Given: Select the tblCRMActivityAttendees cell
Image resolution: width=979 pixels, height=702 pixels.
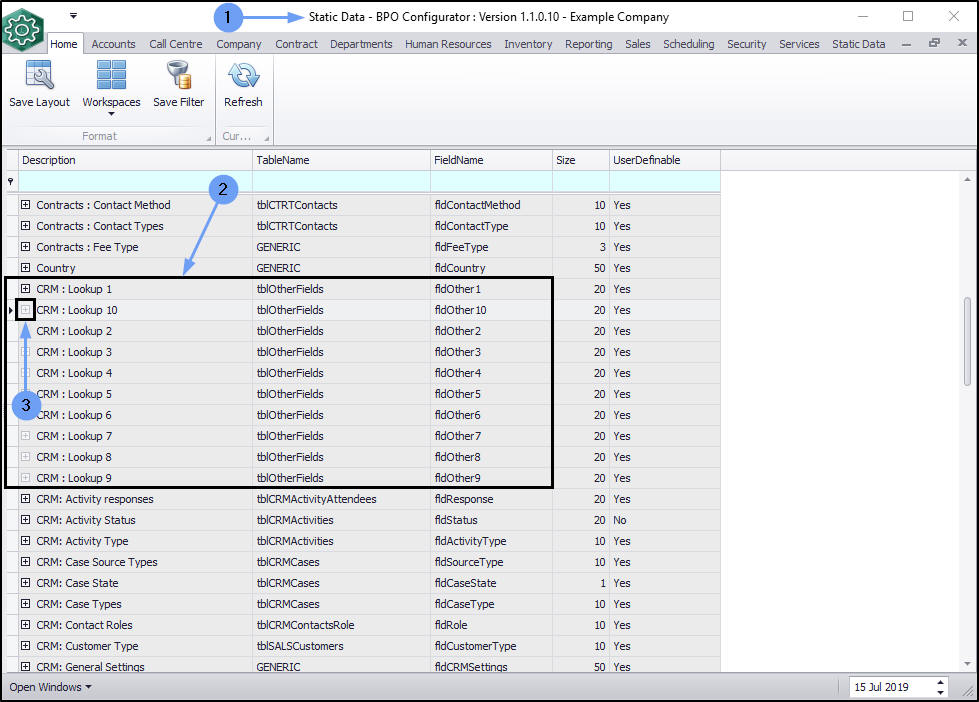Looking at the screenshot, I should click(x=342, y=499).
